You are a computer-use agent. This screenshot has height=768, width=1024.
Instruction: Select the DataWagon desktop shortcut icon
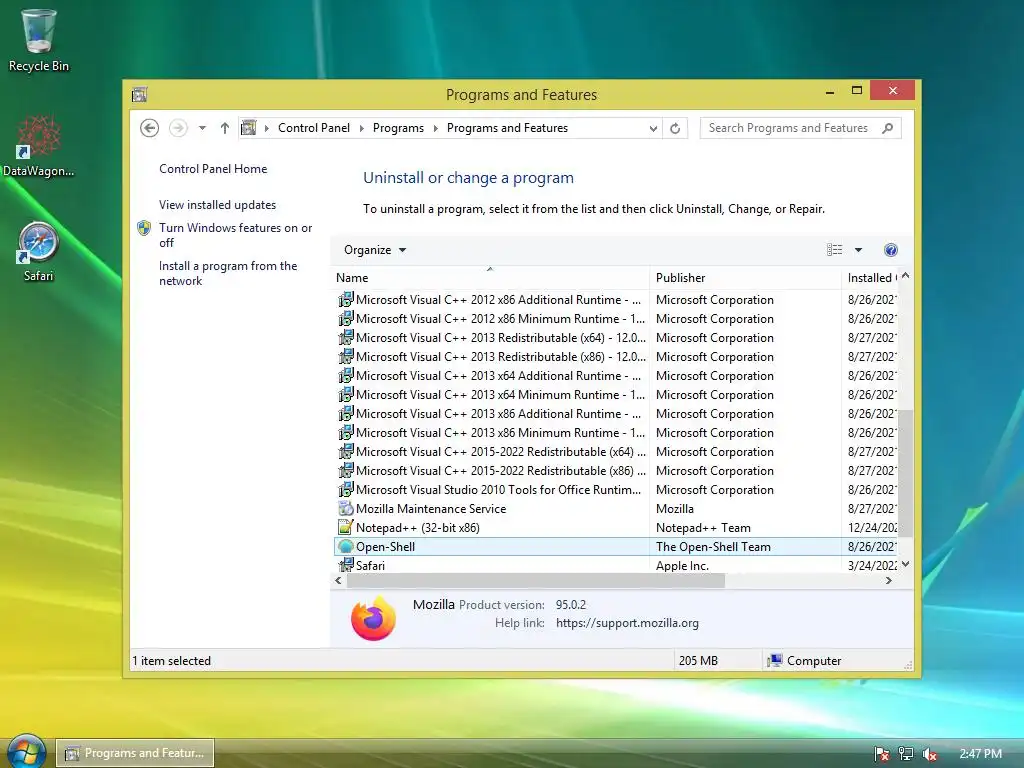click(39, 136)
